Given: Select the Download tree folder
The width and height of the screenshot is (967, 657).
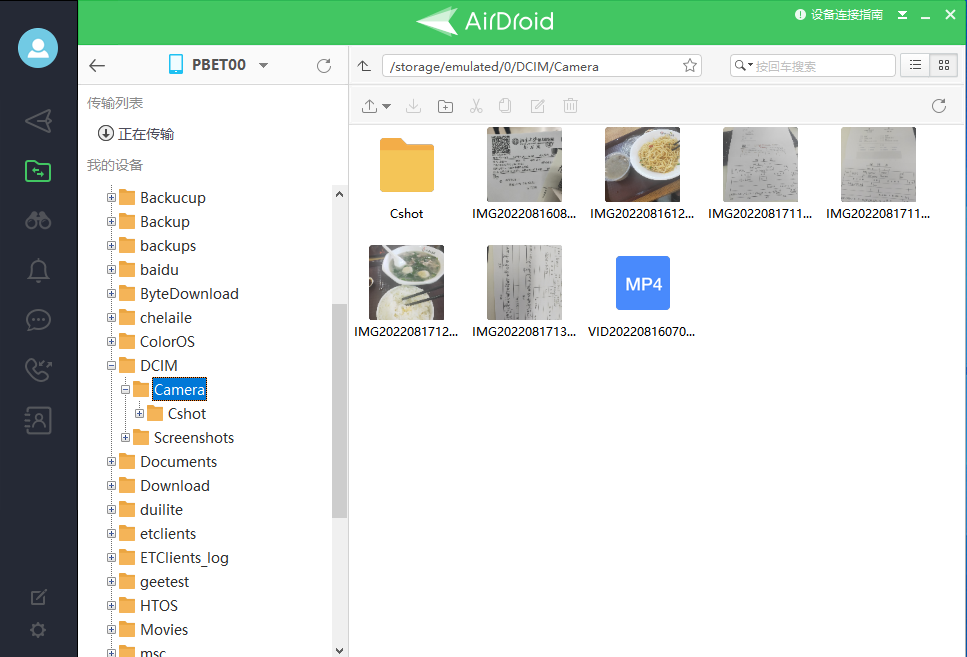Looking at the screenshot, I should pyautogui.click(x=175, y=486).
